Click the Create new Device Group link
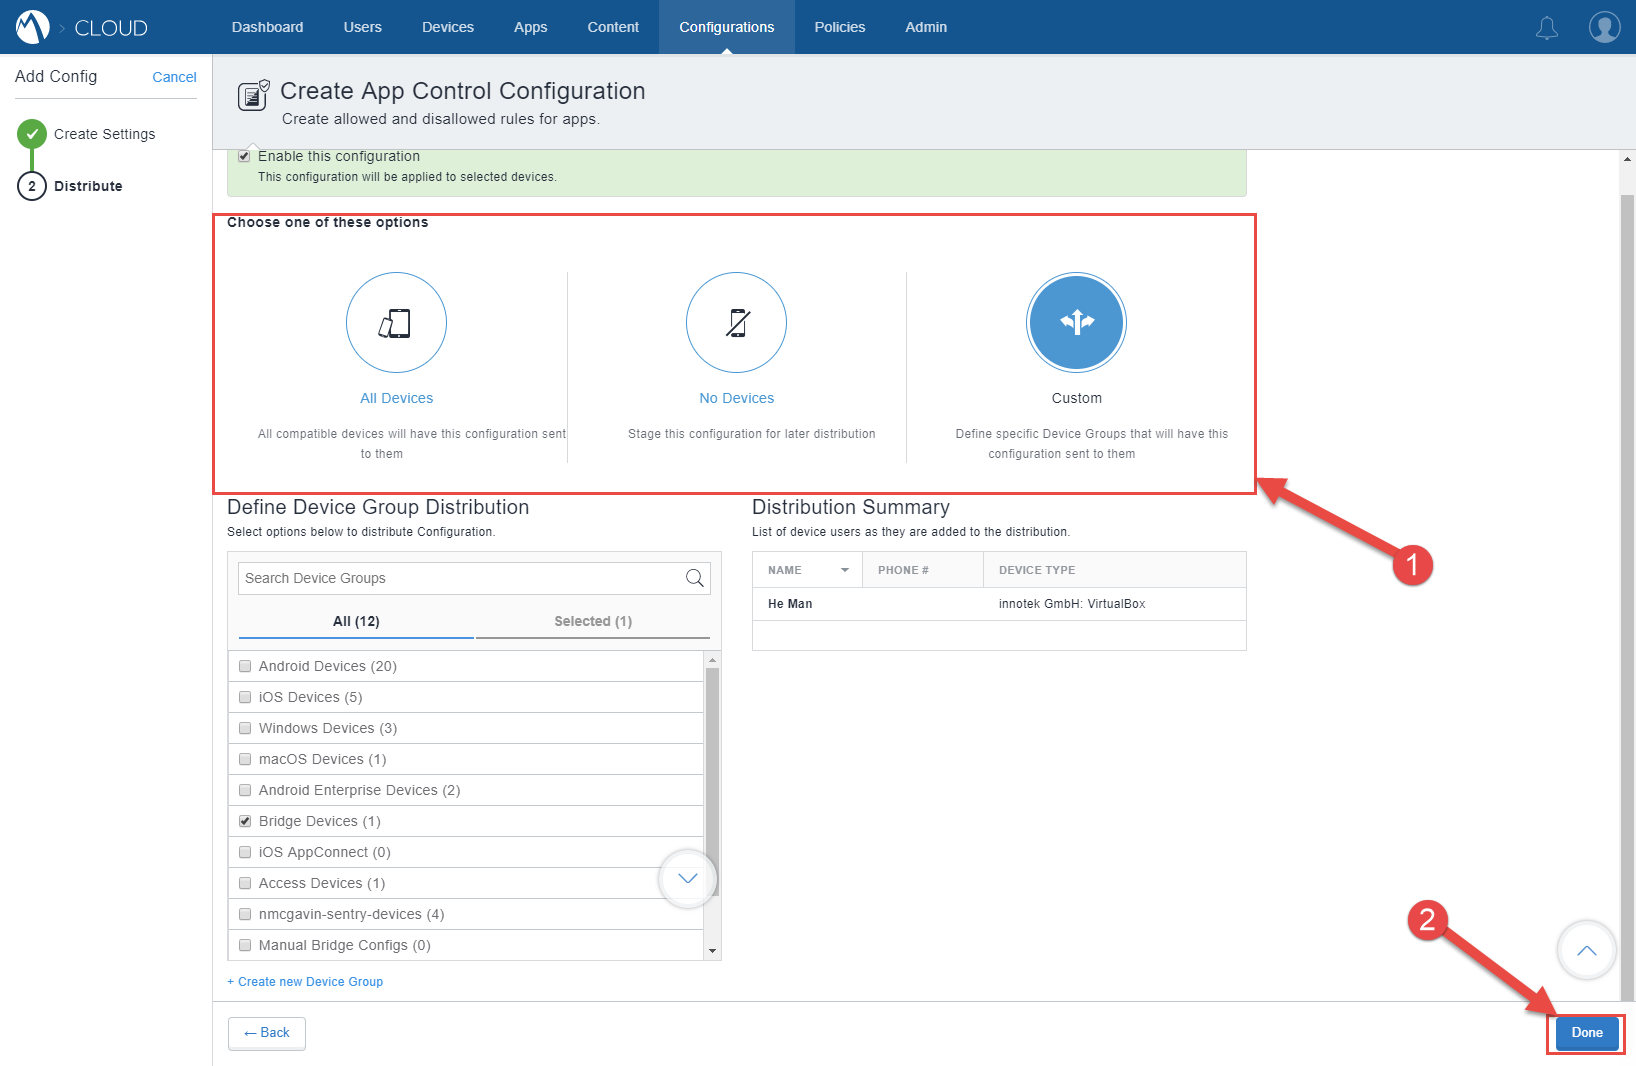 305,981
